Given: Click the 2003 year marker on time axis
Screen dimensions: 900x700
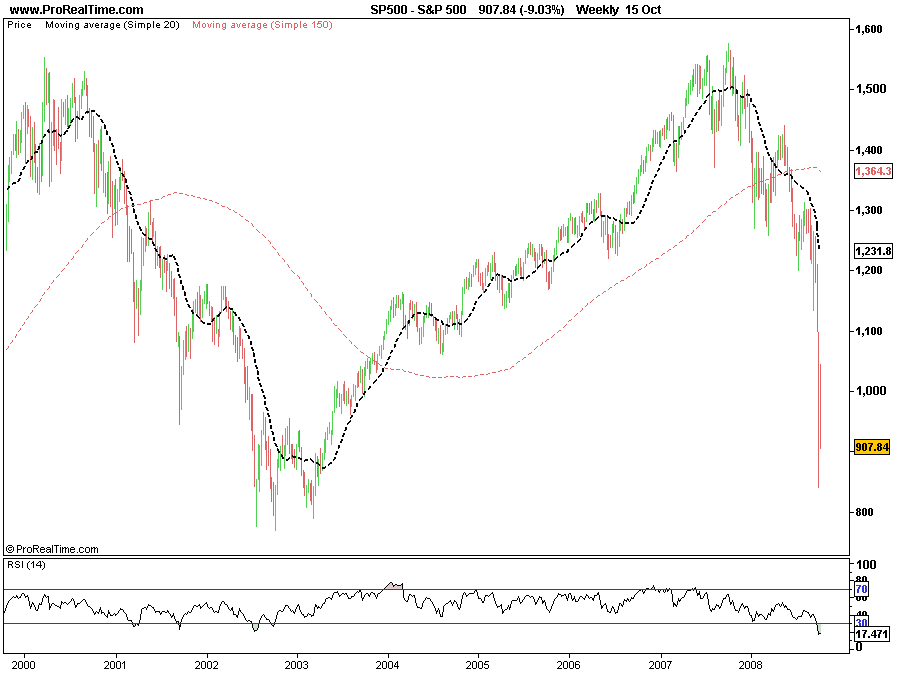Looking at the screenshot, I should (297, 665).
